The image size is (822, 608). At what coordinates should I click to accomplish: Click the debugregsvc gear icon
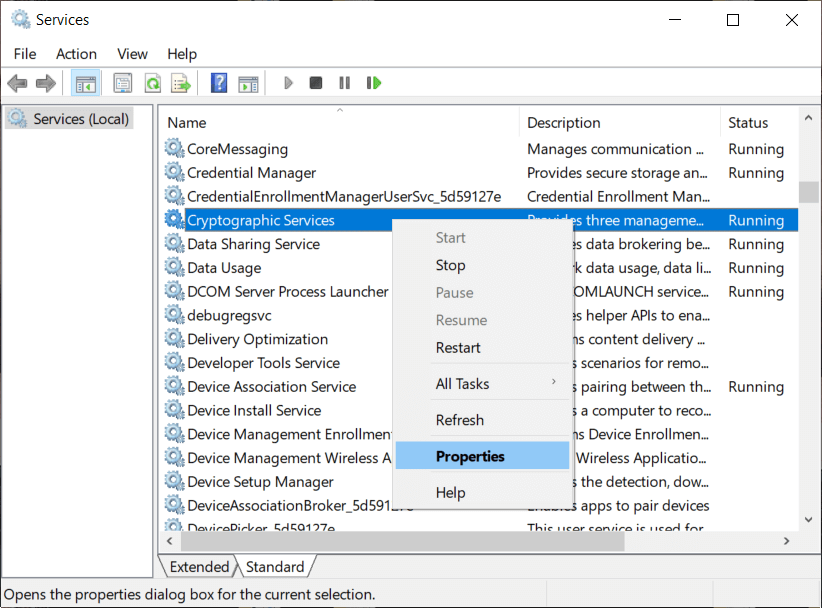pyautogui.click(x=175, y=314)
